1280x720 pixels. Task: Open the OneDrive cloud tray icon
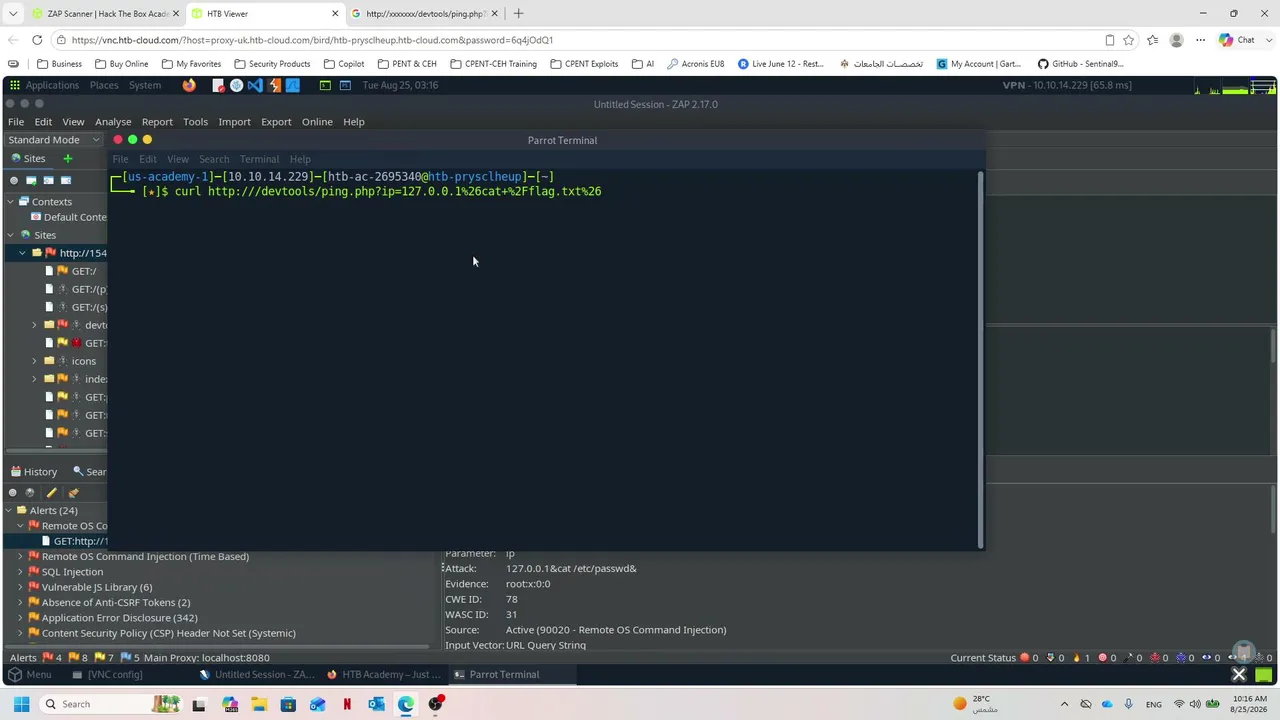coord(1107,704)
